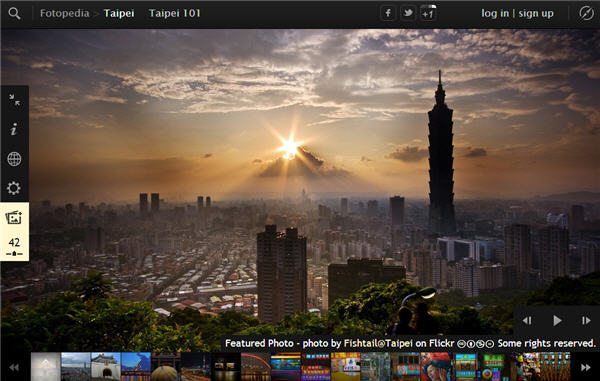This screenshot has width=600, height=381.
Task: Click the sign up link
Action: pos(536,14)
